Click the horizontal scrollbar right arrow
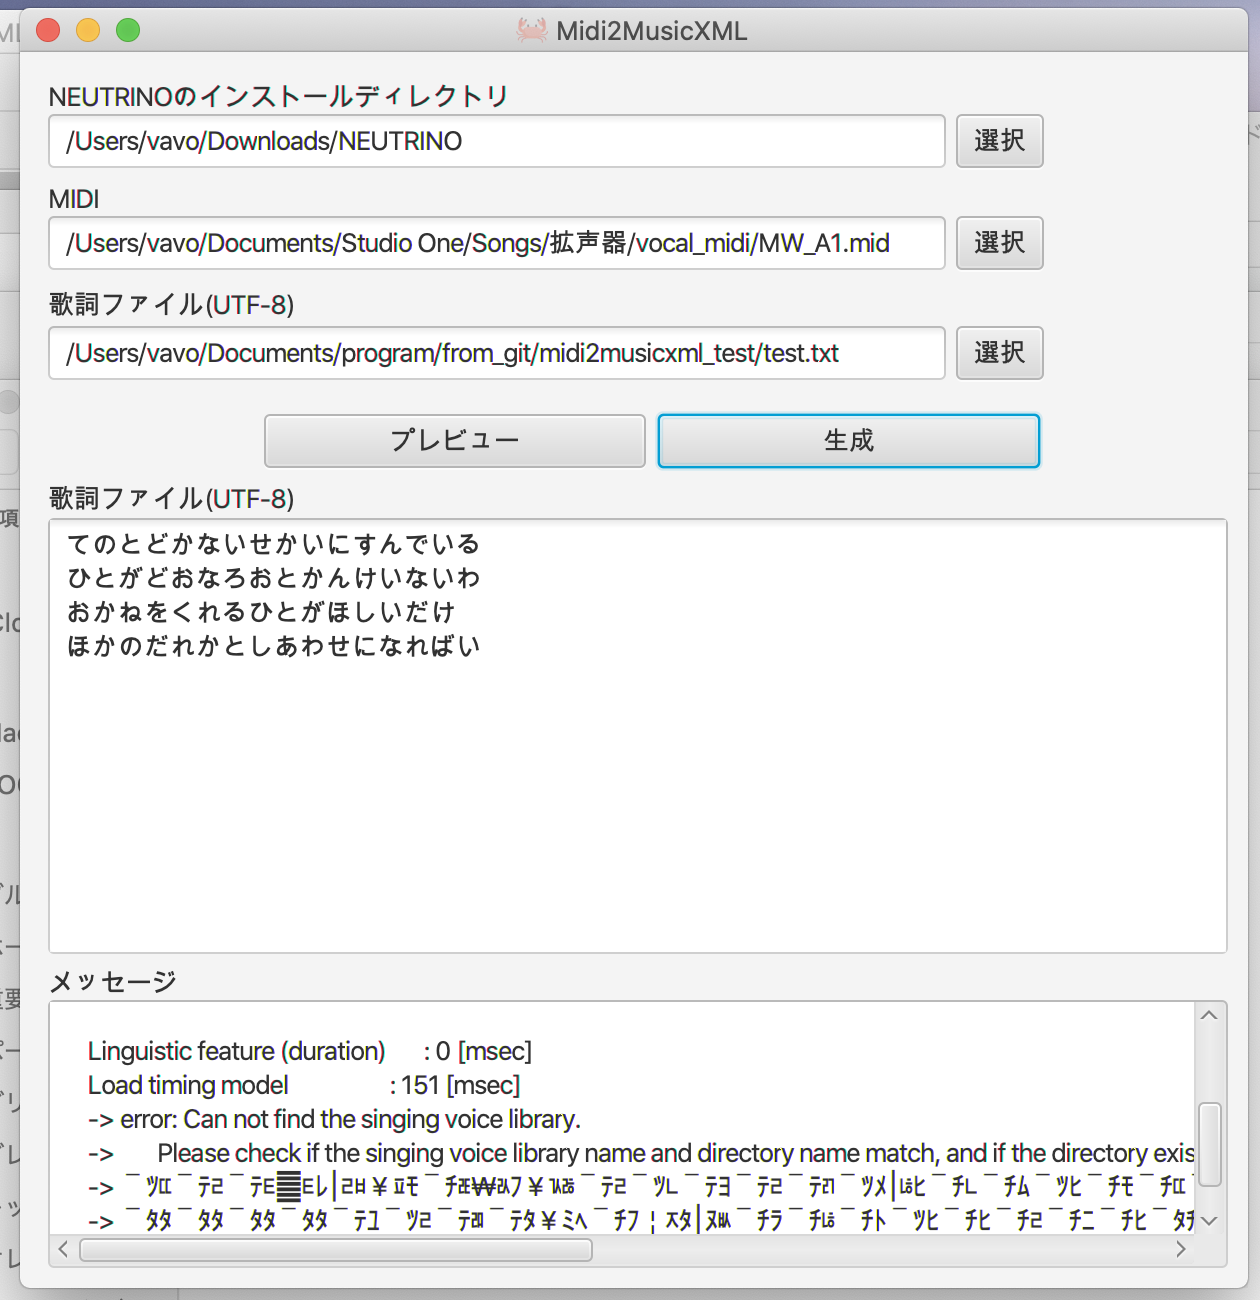Viewport: 1260px width, 1300px height. point(1181,1249)
